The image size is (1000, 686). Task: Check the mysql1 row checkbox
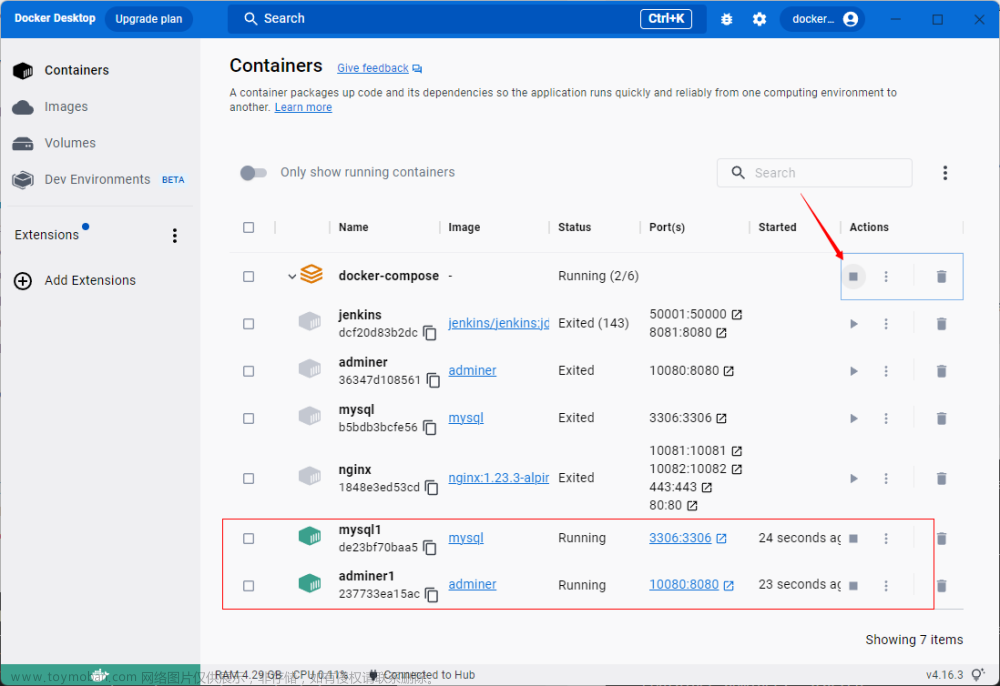point(249,539)
